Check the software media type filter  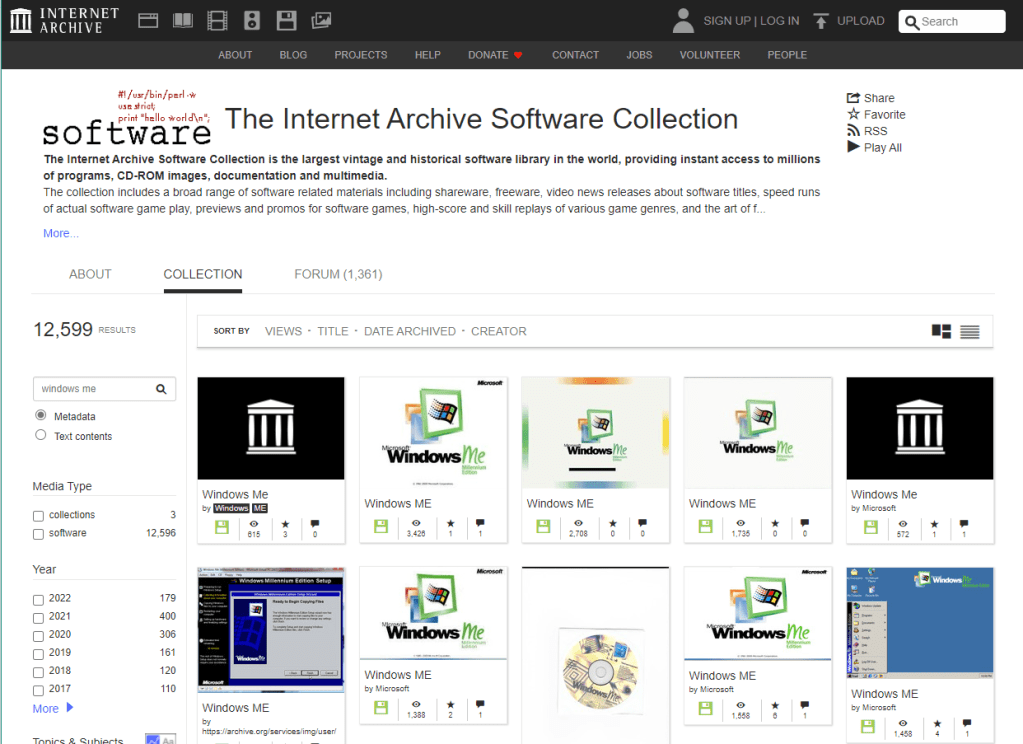(36, 533)
